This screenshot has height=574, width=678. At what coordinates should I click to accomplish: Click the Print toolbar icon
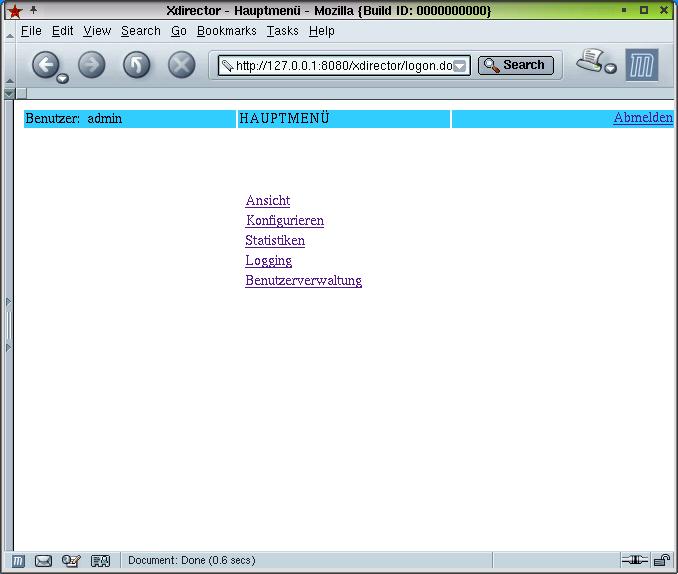point(592,61)
